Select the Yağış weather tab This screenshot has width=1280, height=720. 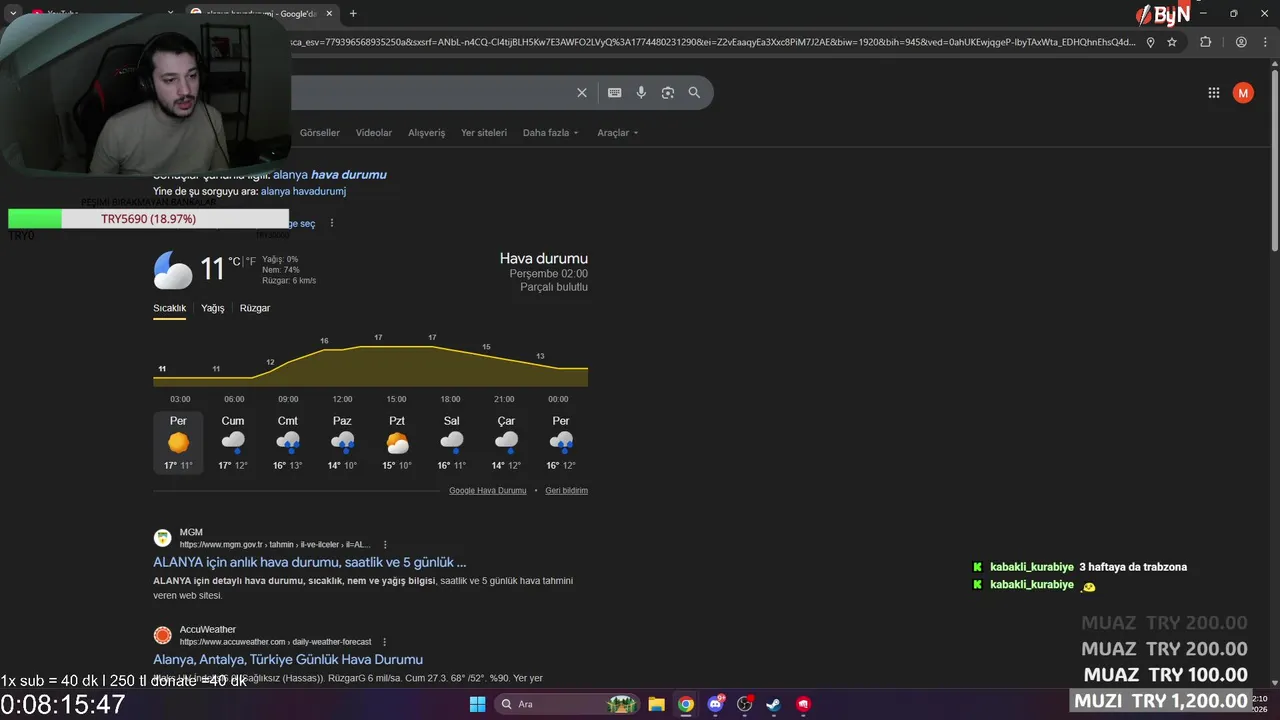click(x=212, y=308)
